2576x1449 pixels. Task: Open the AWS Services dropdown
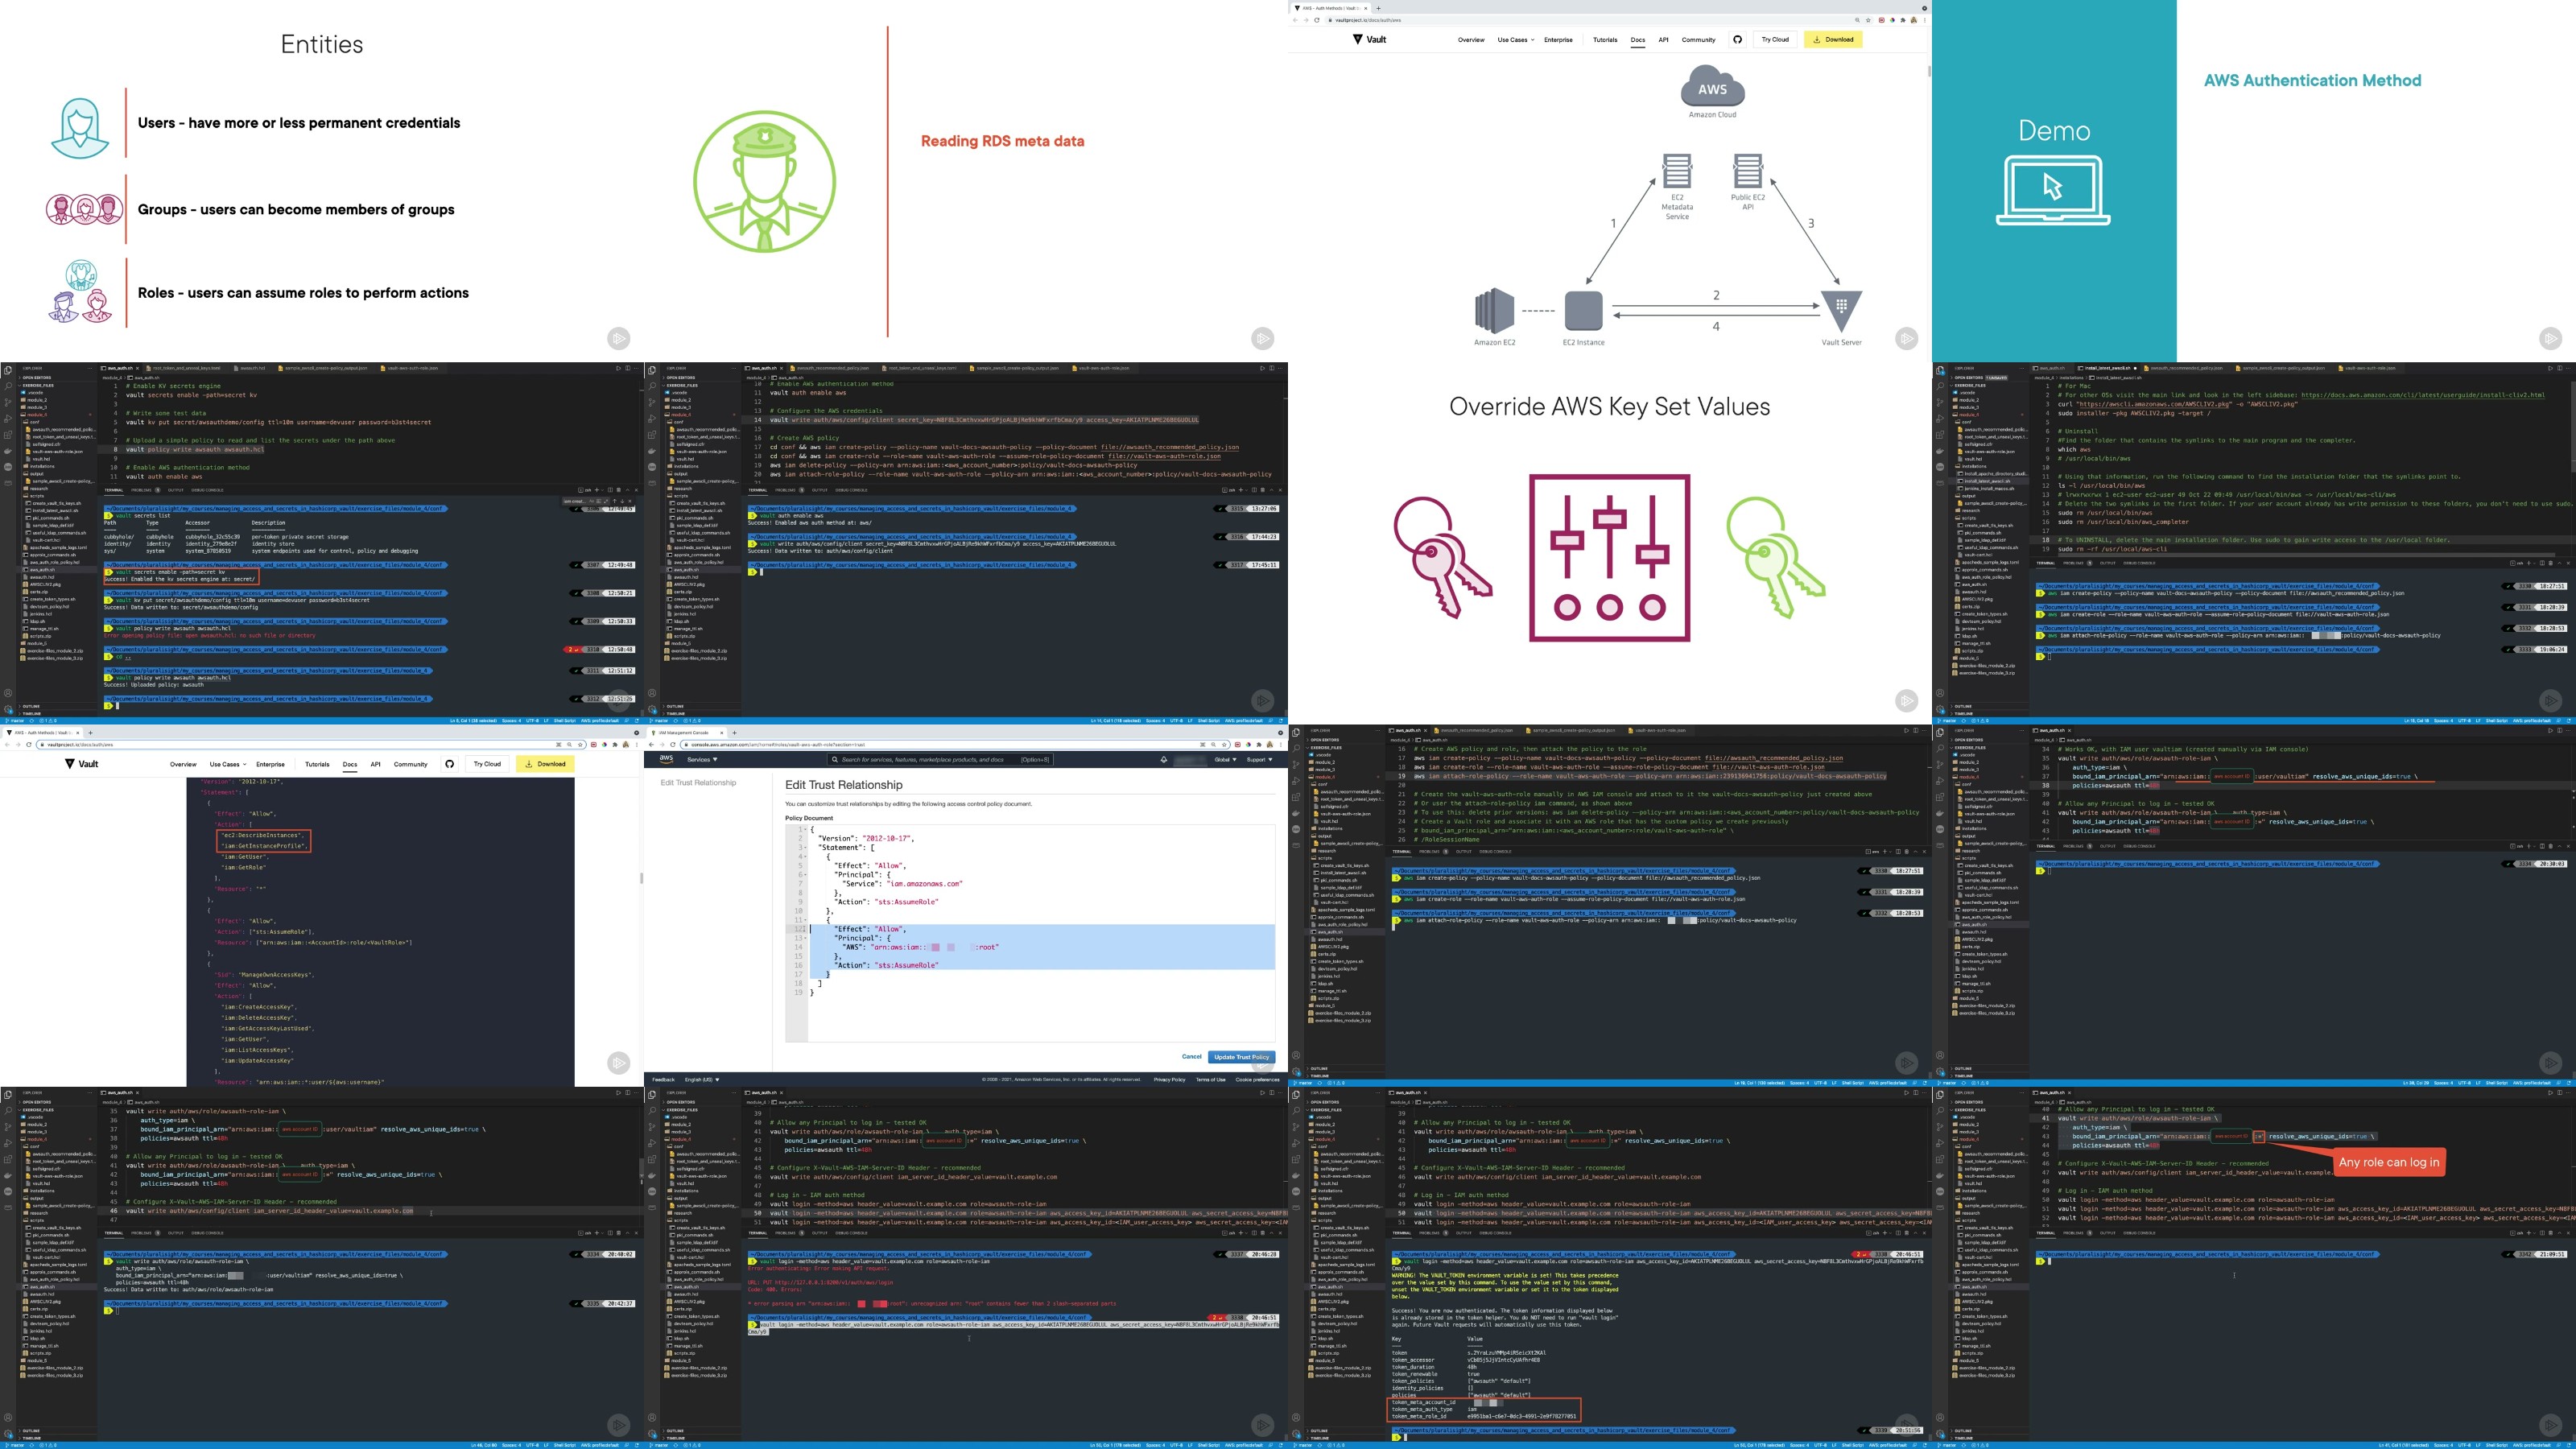[x=702, y=759]
